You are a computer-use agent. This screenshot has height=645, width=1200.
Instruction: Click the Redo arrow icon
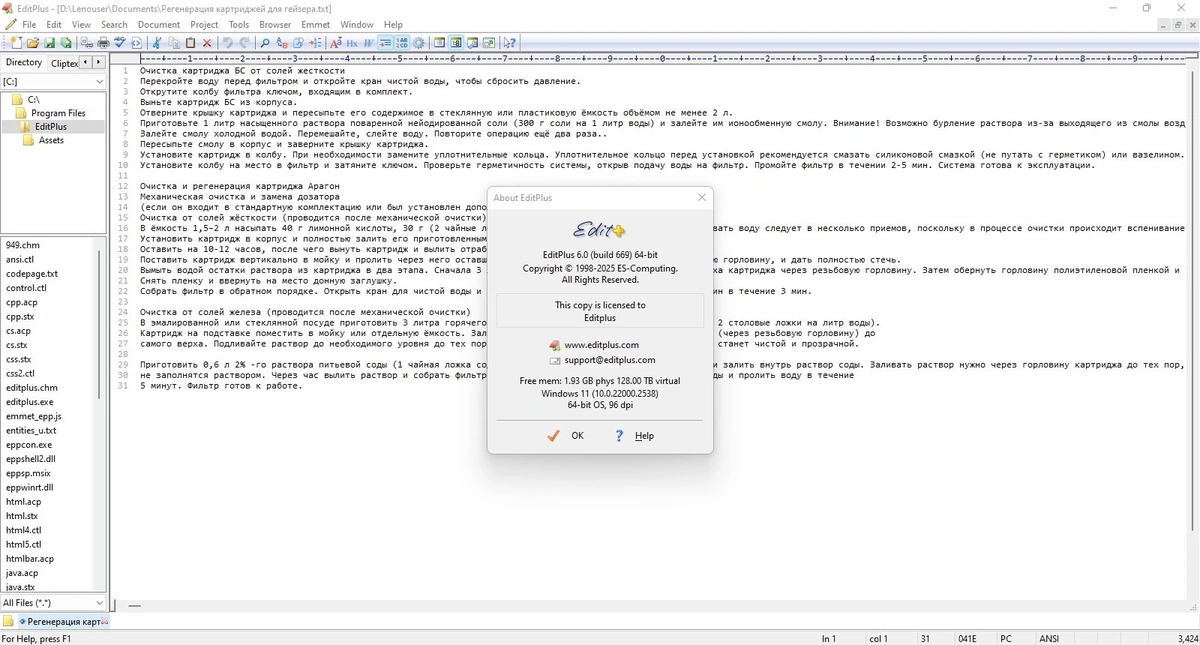click(x=245, y=43)
